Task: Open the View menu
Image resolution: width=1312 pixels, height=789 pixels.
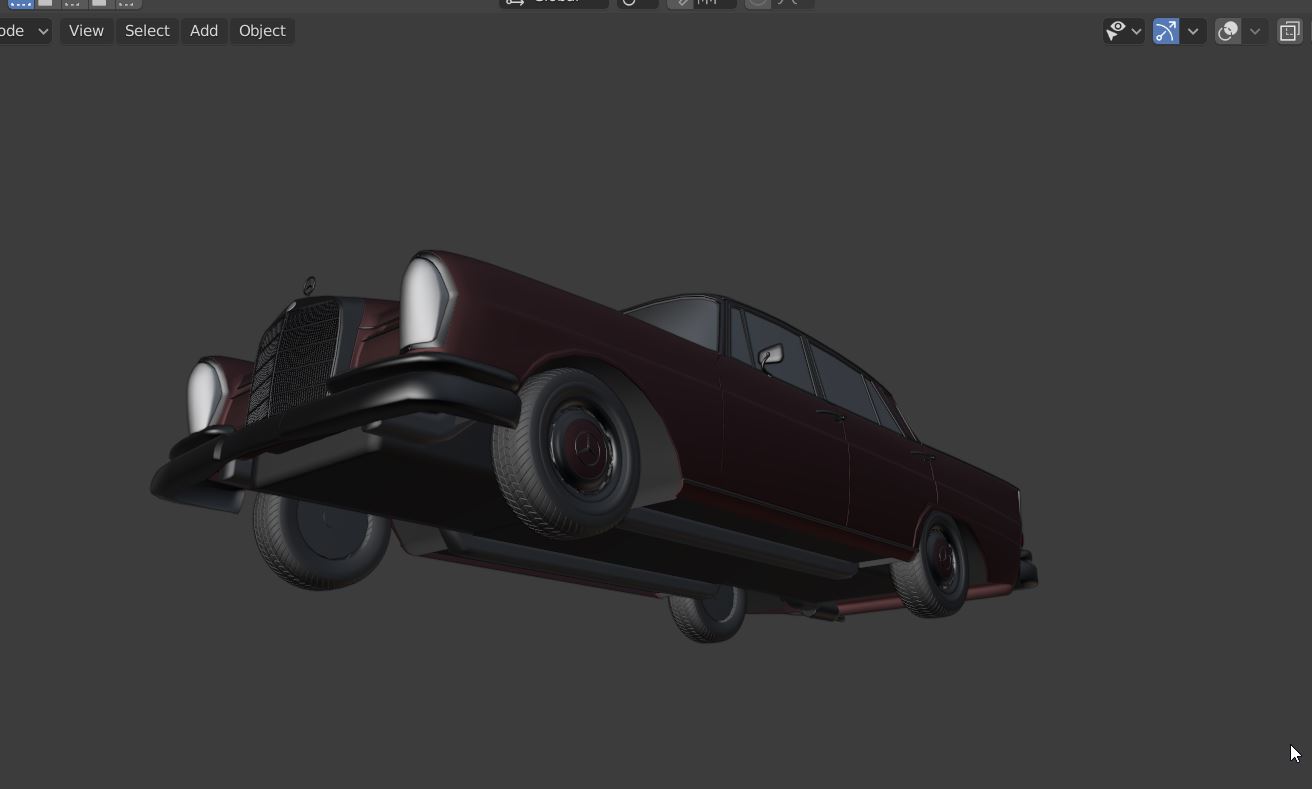Action: point(86,31)
